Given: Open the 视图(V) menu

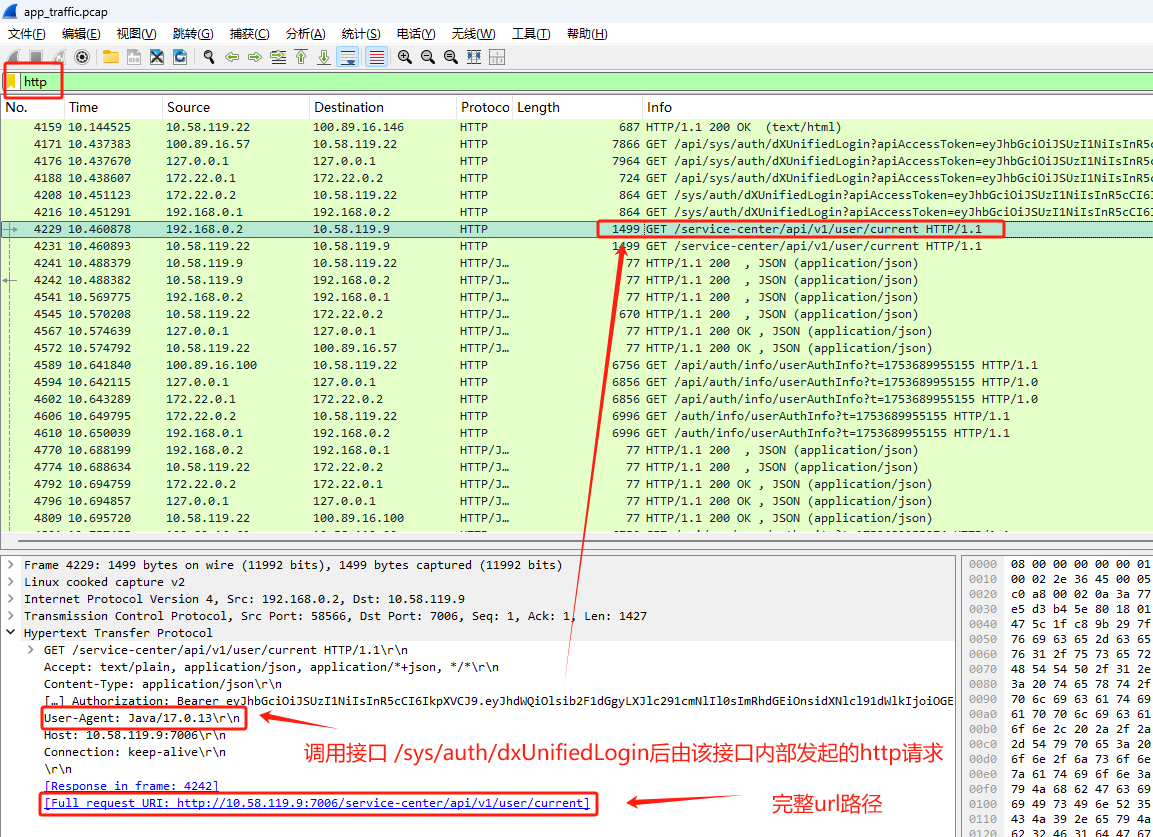Looking at the screenshot, I should pyautogui.click(x=137, y=34).
